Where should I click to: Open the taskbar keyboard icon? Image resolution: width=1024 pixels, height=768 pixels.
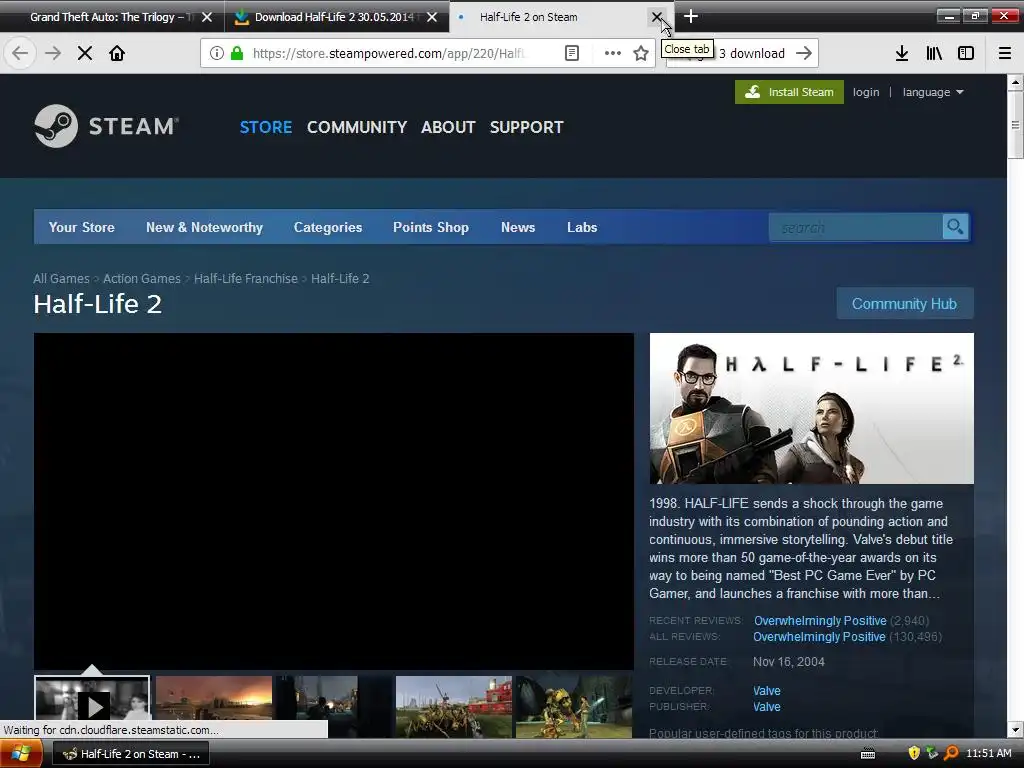868,754
